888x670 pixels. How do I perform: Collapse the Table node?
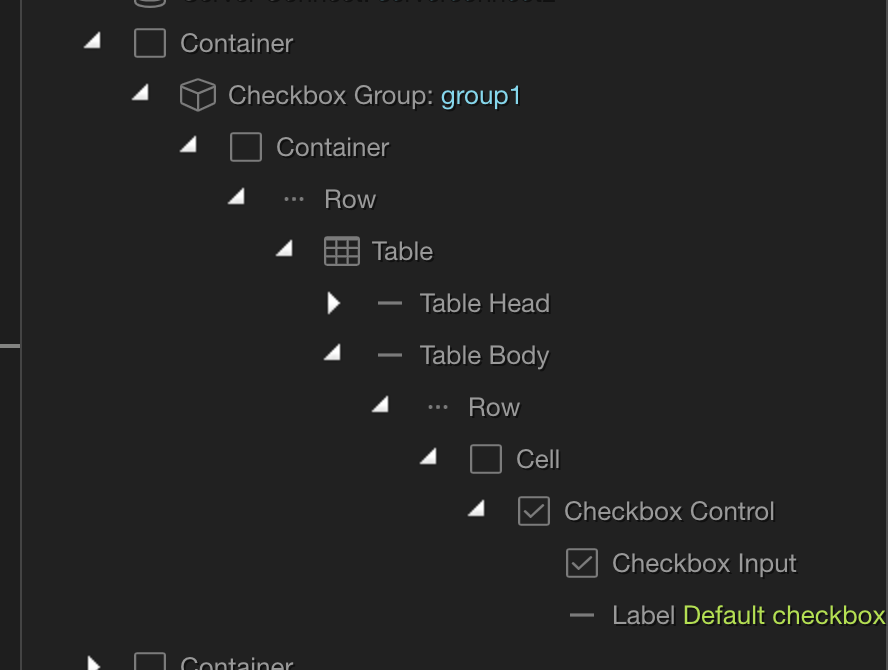coord(285,249)
